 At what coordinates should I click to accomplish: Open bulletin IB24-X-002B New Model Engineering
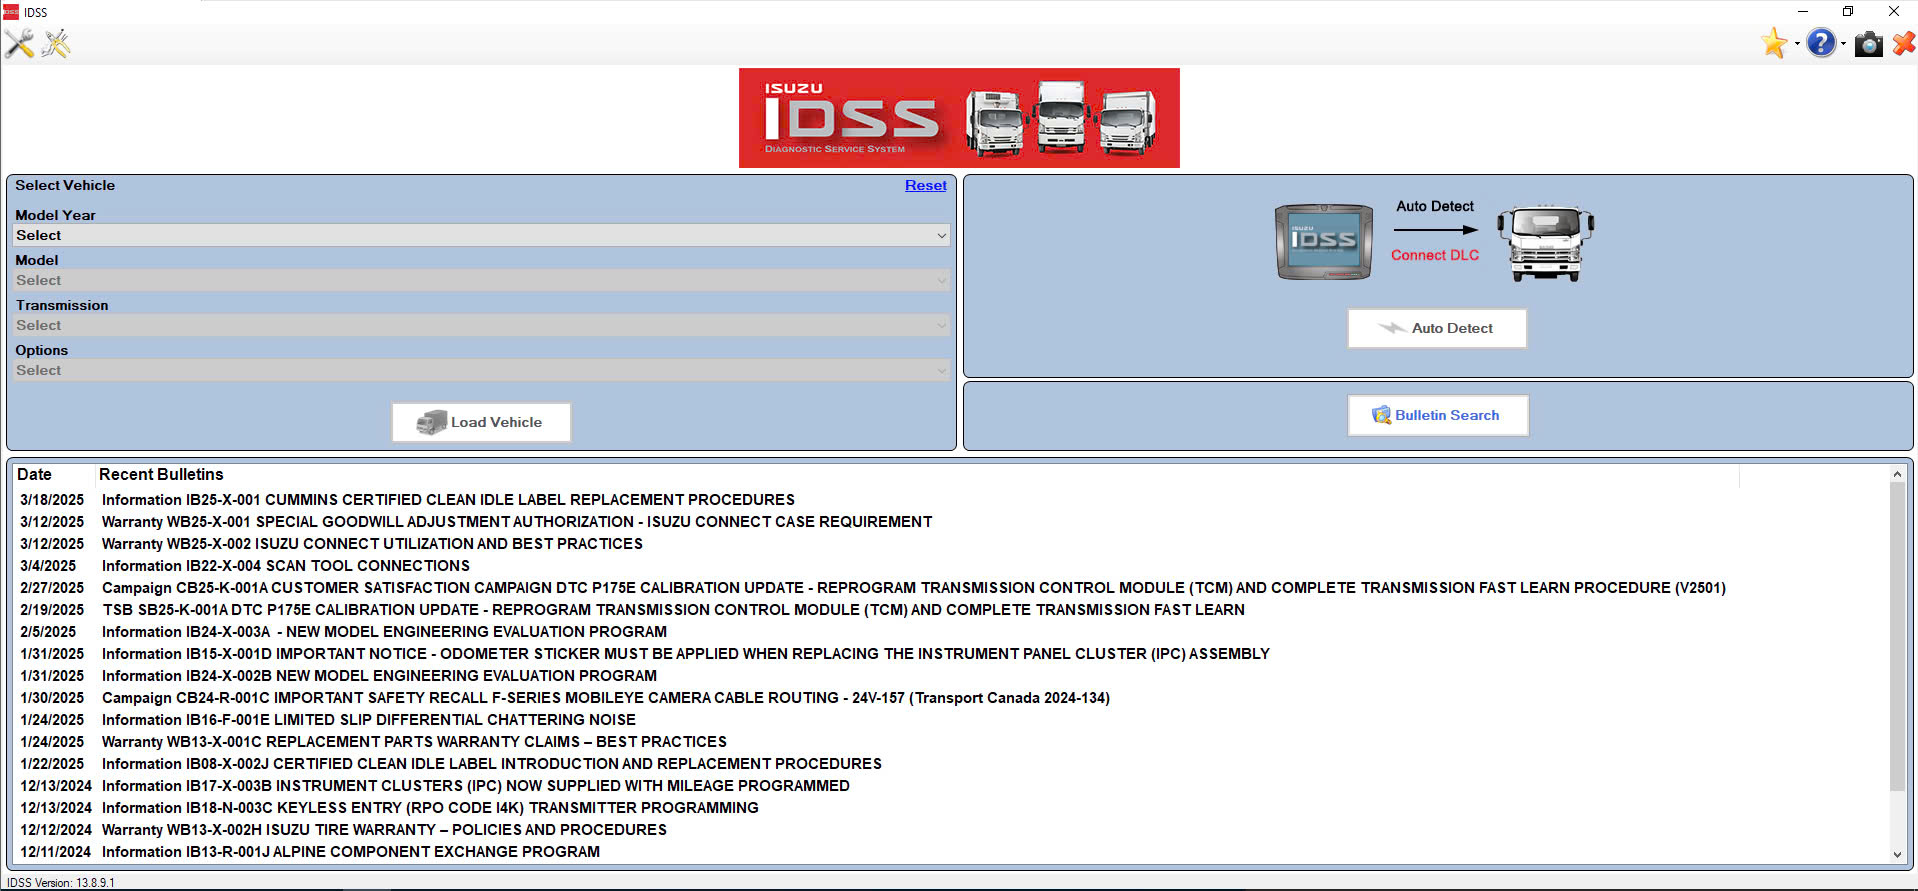click(x=379, y=676)
